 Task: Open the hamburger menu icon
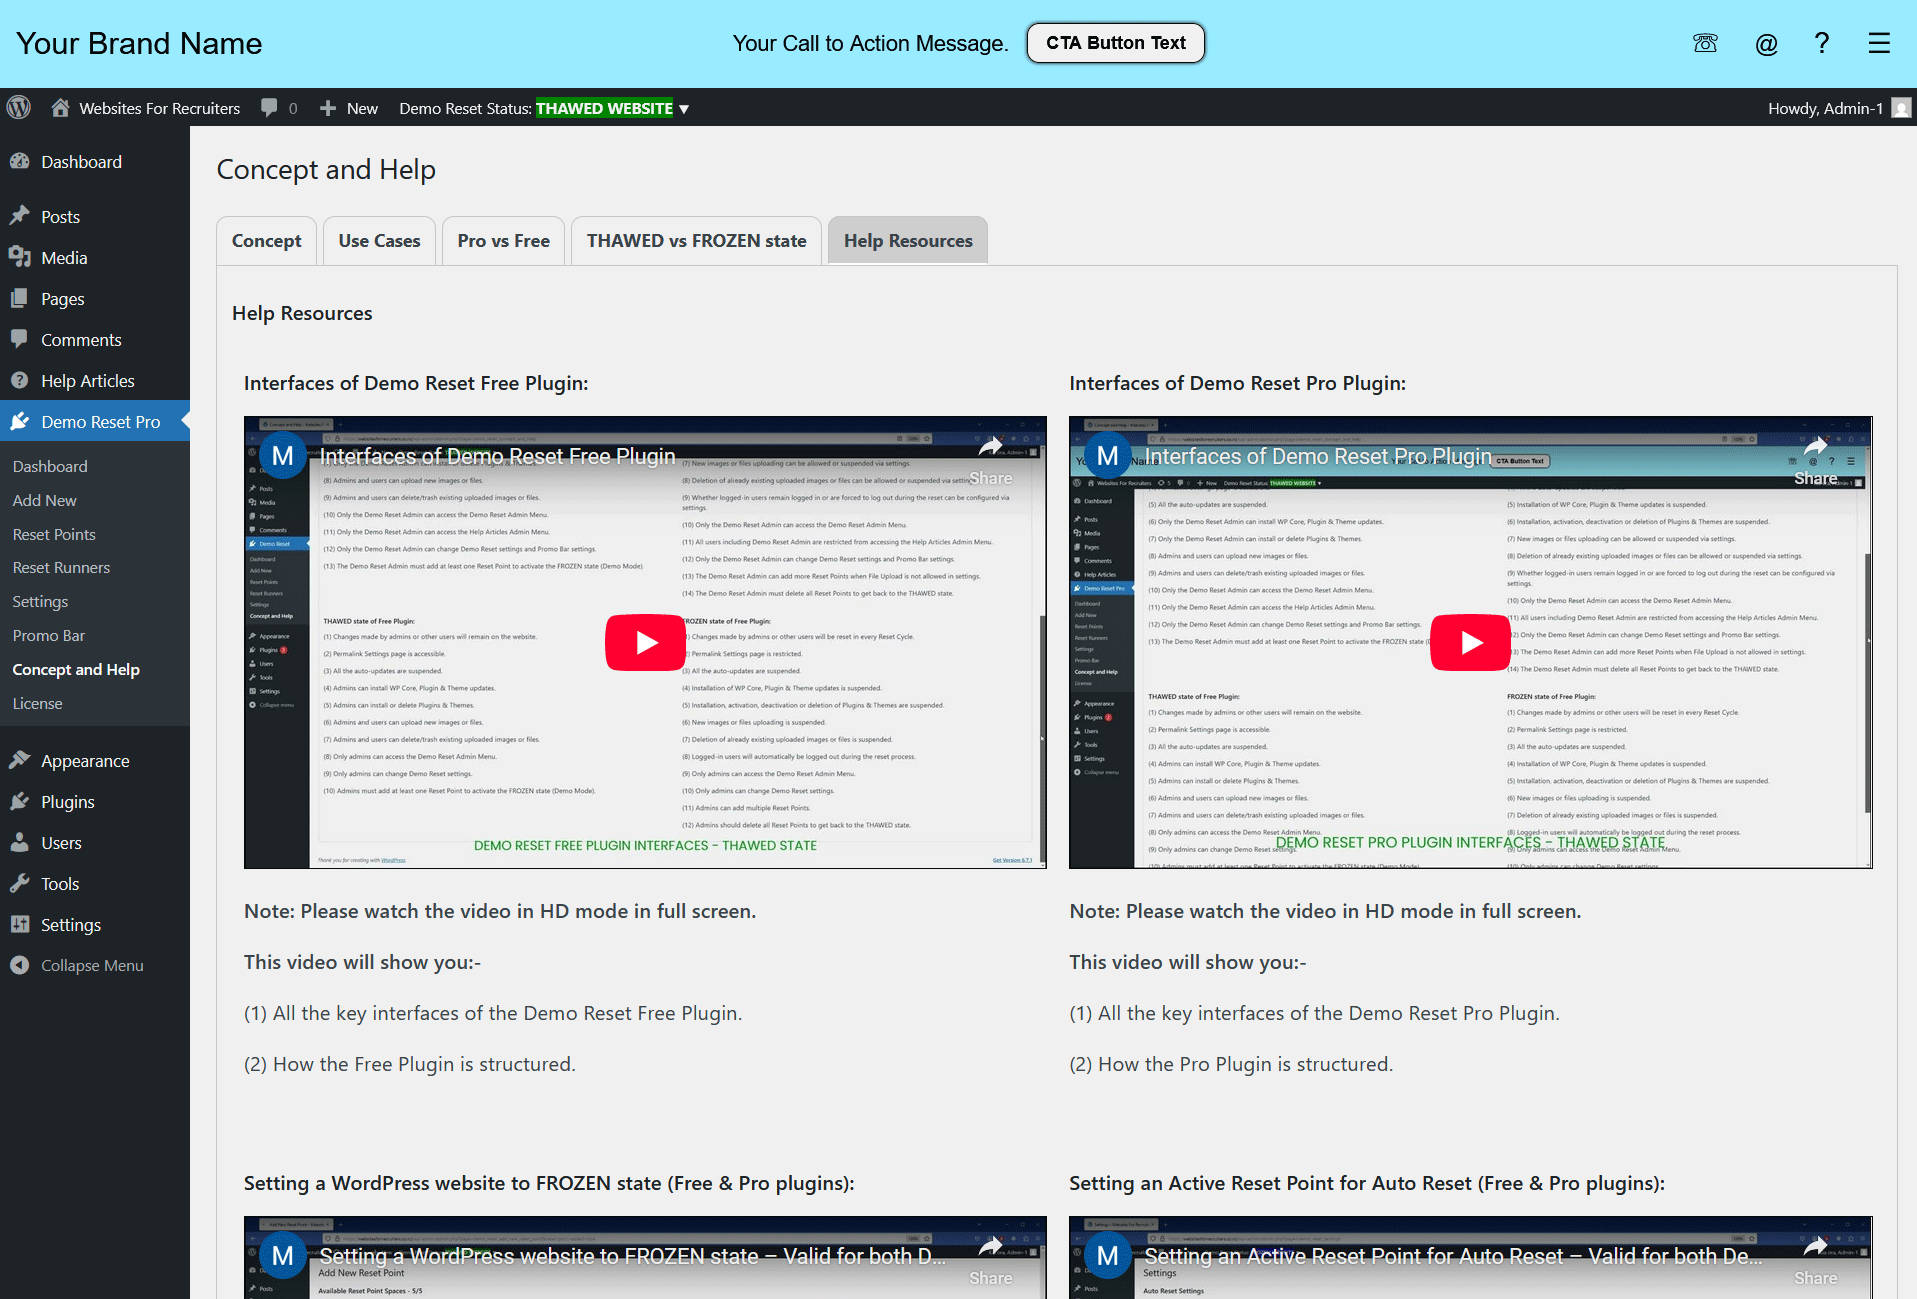pos(1879,43)
